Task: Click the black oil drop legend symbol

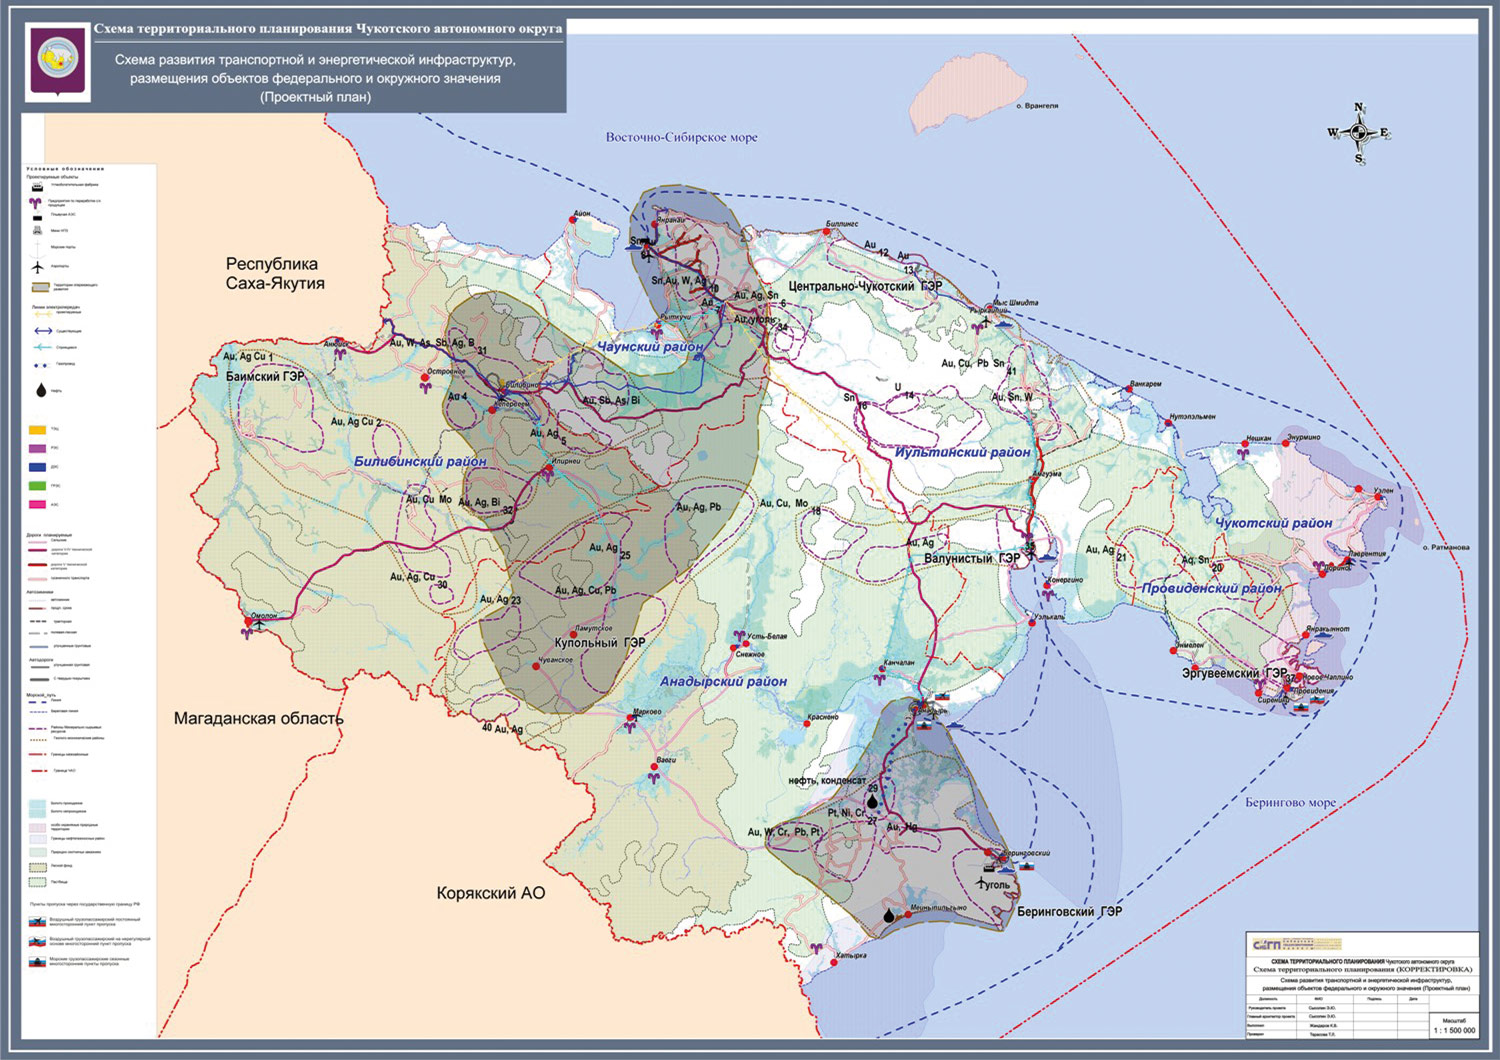Action: pyautogui.click(x=40, y=391)
